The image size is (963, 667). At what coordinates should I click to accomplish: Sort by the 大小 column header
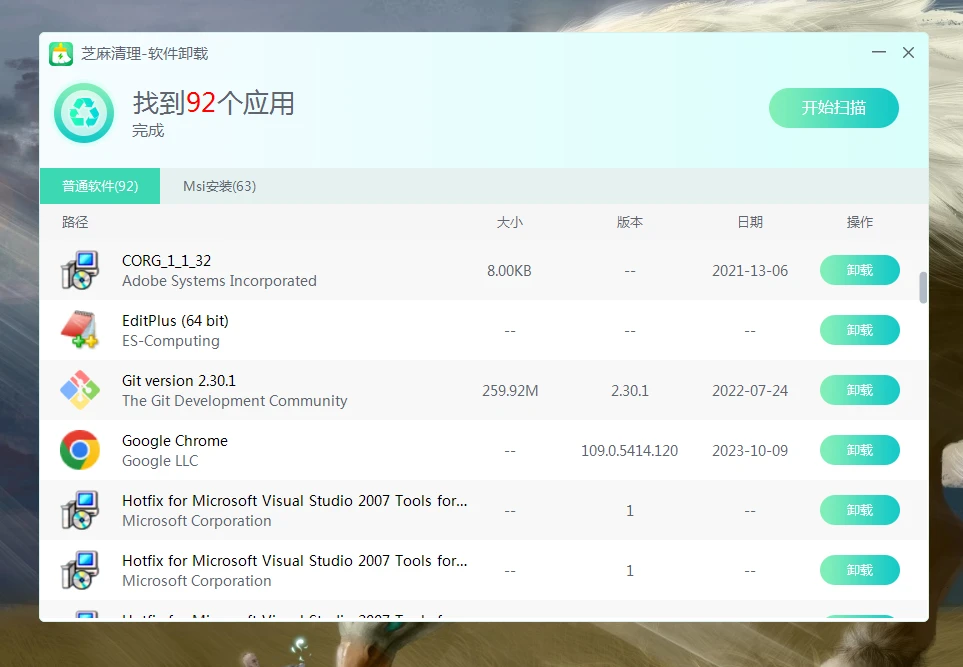[509, 222]
